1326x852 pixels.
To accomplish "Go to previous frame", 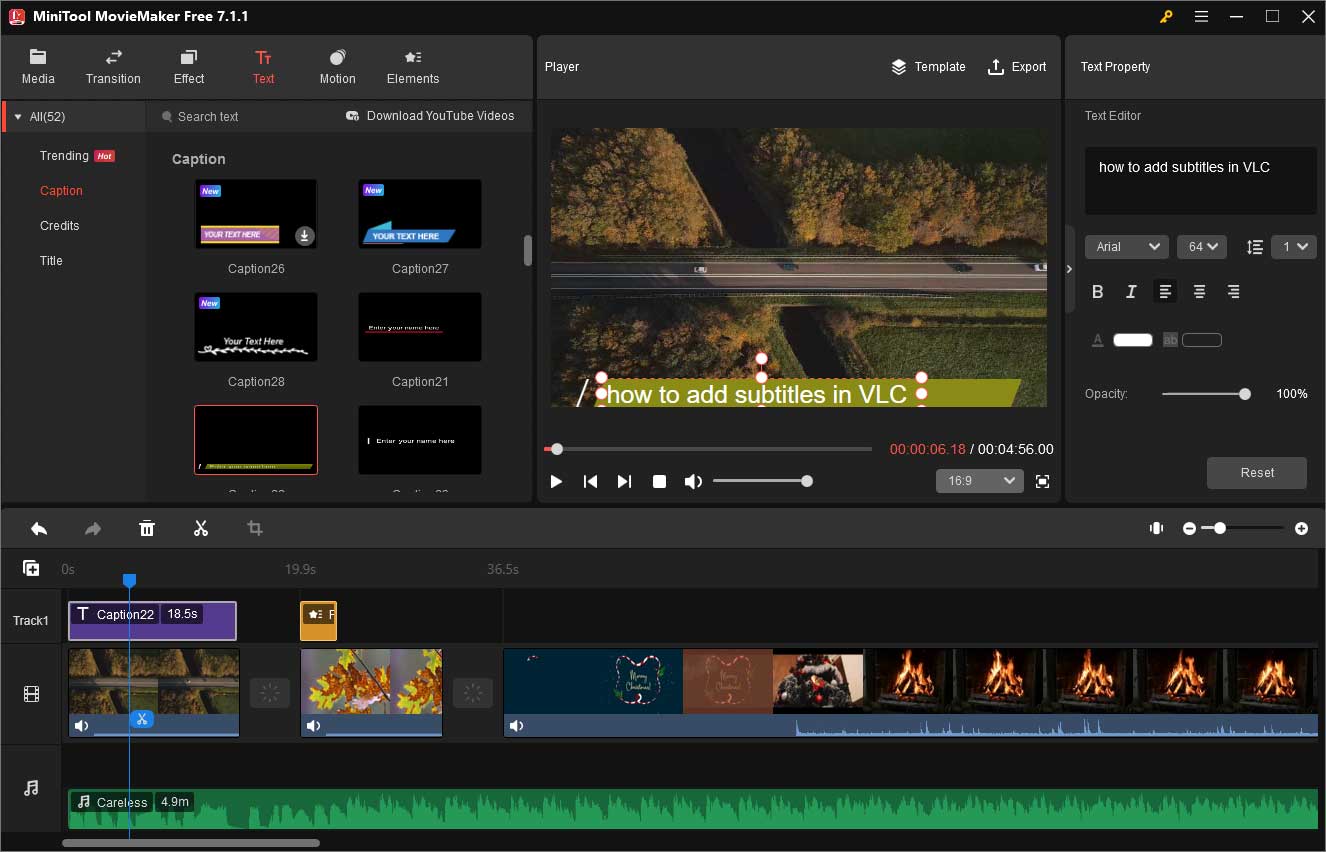I will pyautogui.click(x=590, y=482).
